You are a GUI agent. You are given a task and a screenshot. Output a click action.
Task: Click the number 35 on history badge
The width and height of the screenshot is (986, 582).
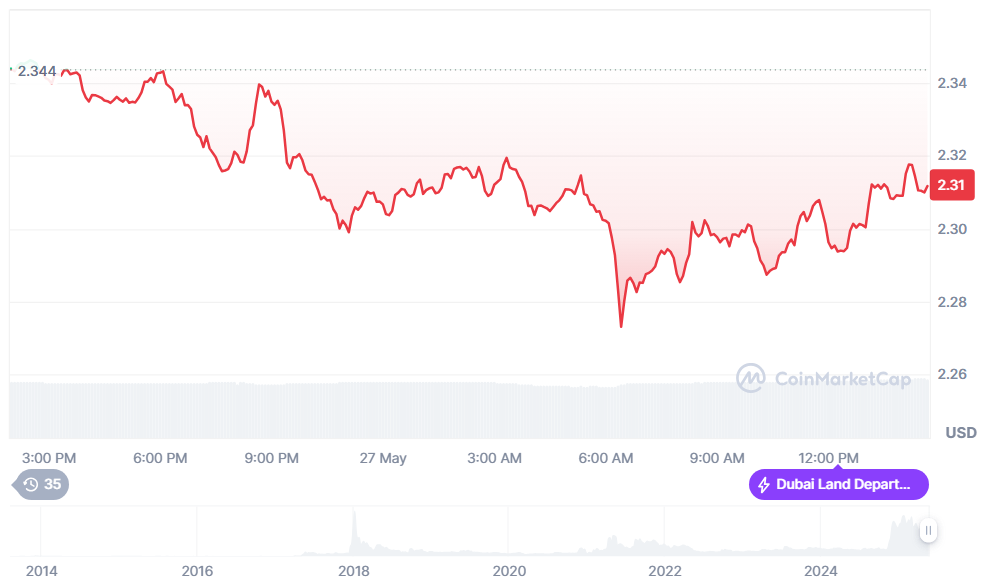point(53,485)
